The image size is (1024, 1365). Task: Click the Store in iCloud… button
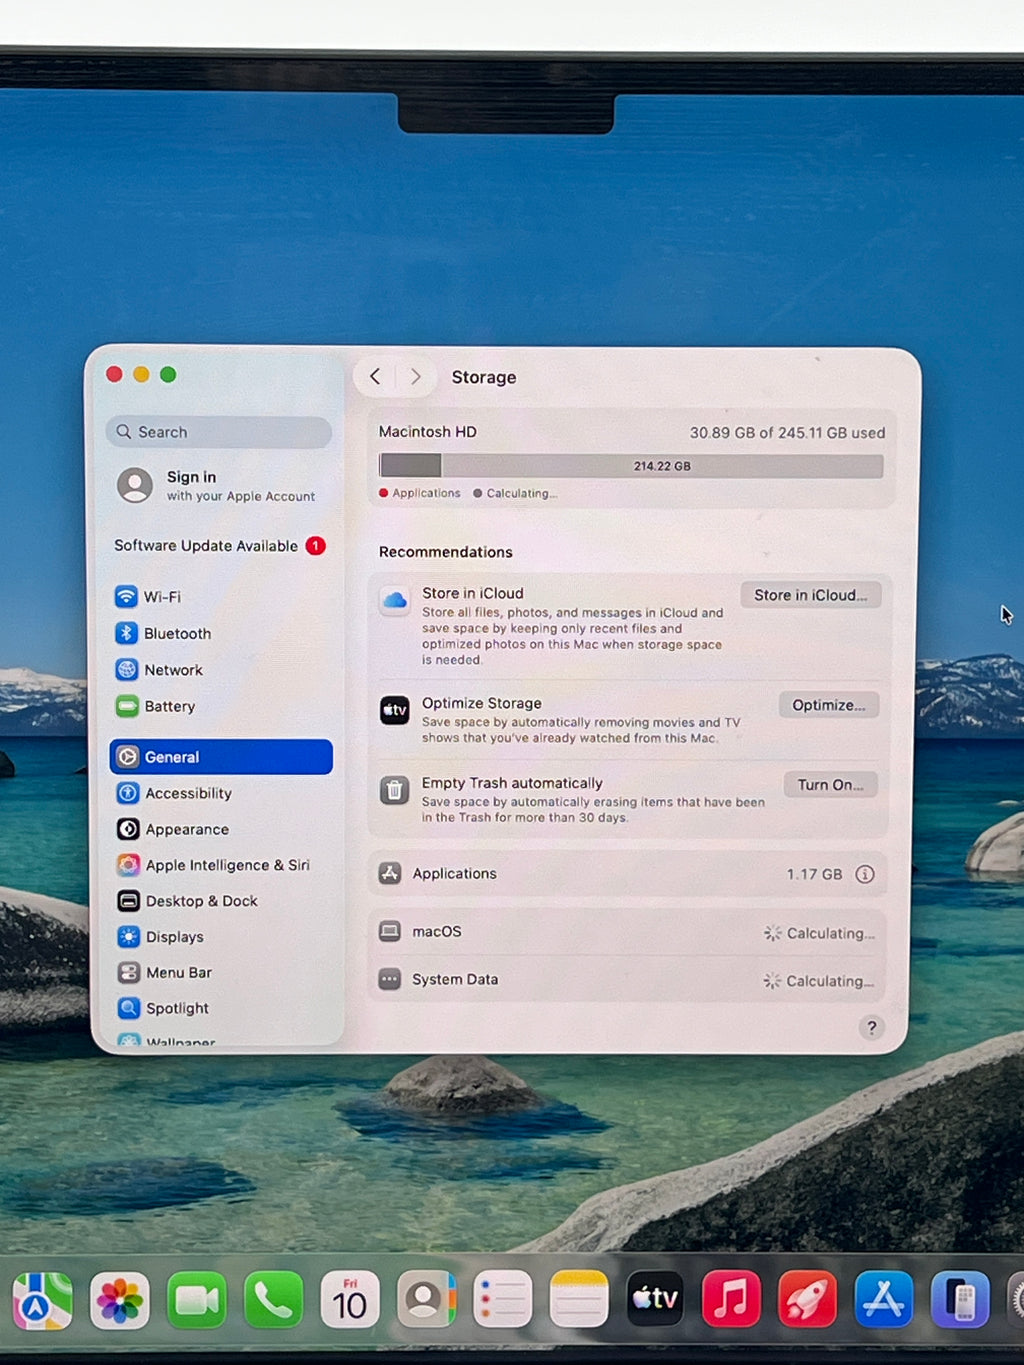tap(811, 595)
